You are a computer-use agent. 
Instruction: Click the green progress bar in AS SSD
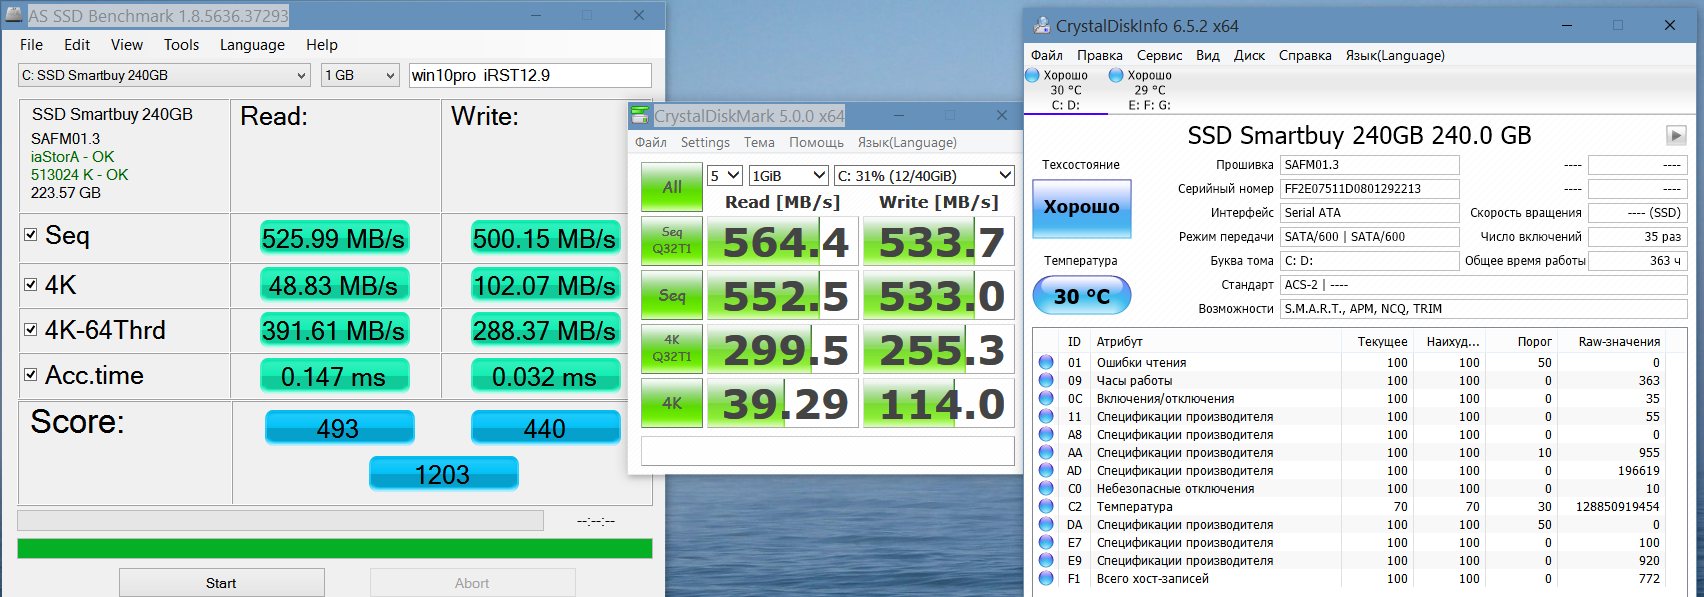(335, 548)
